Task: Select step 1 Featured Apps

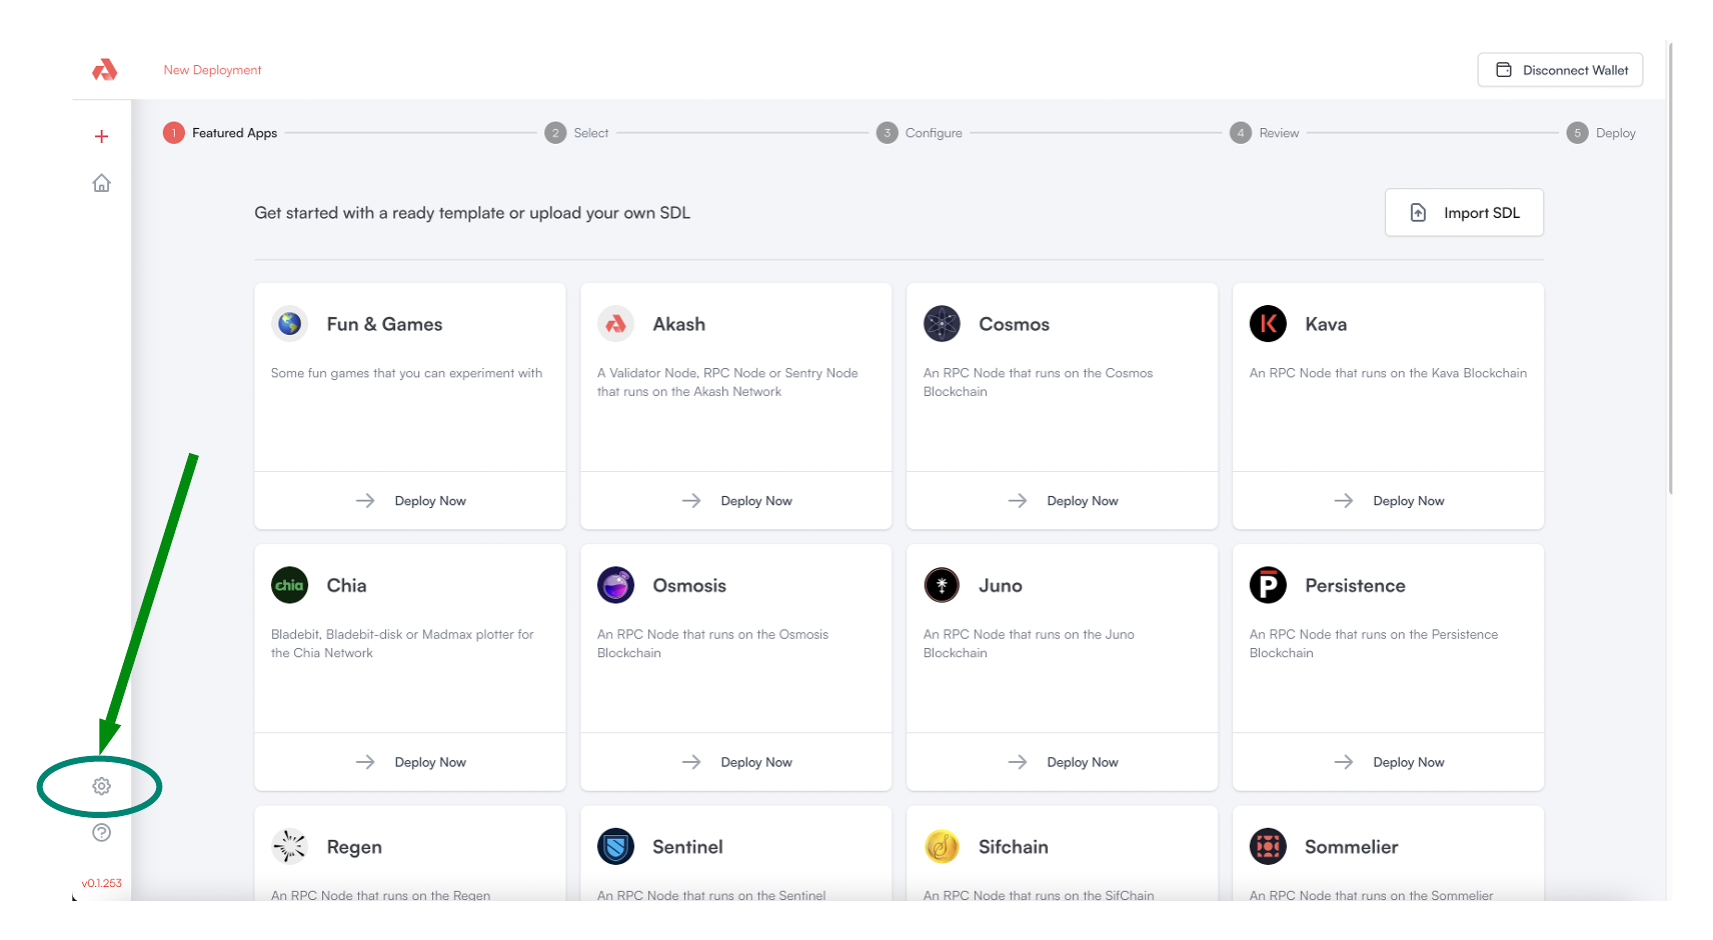Action: coord(220,133)
